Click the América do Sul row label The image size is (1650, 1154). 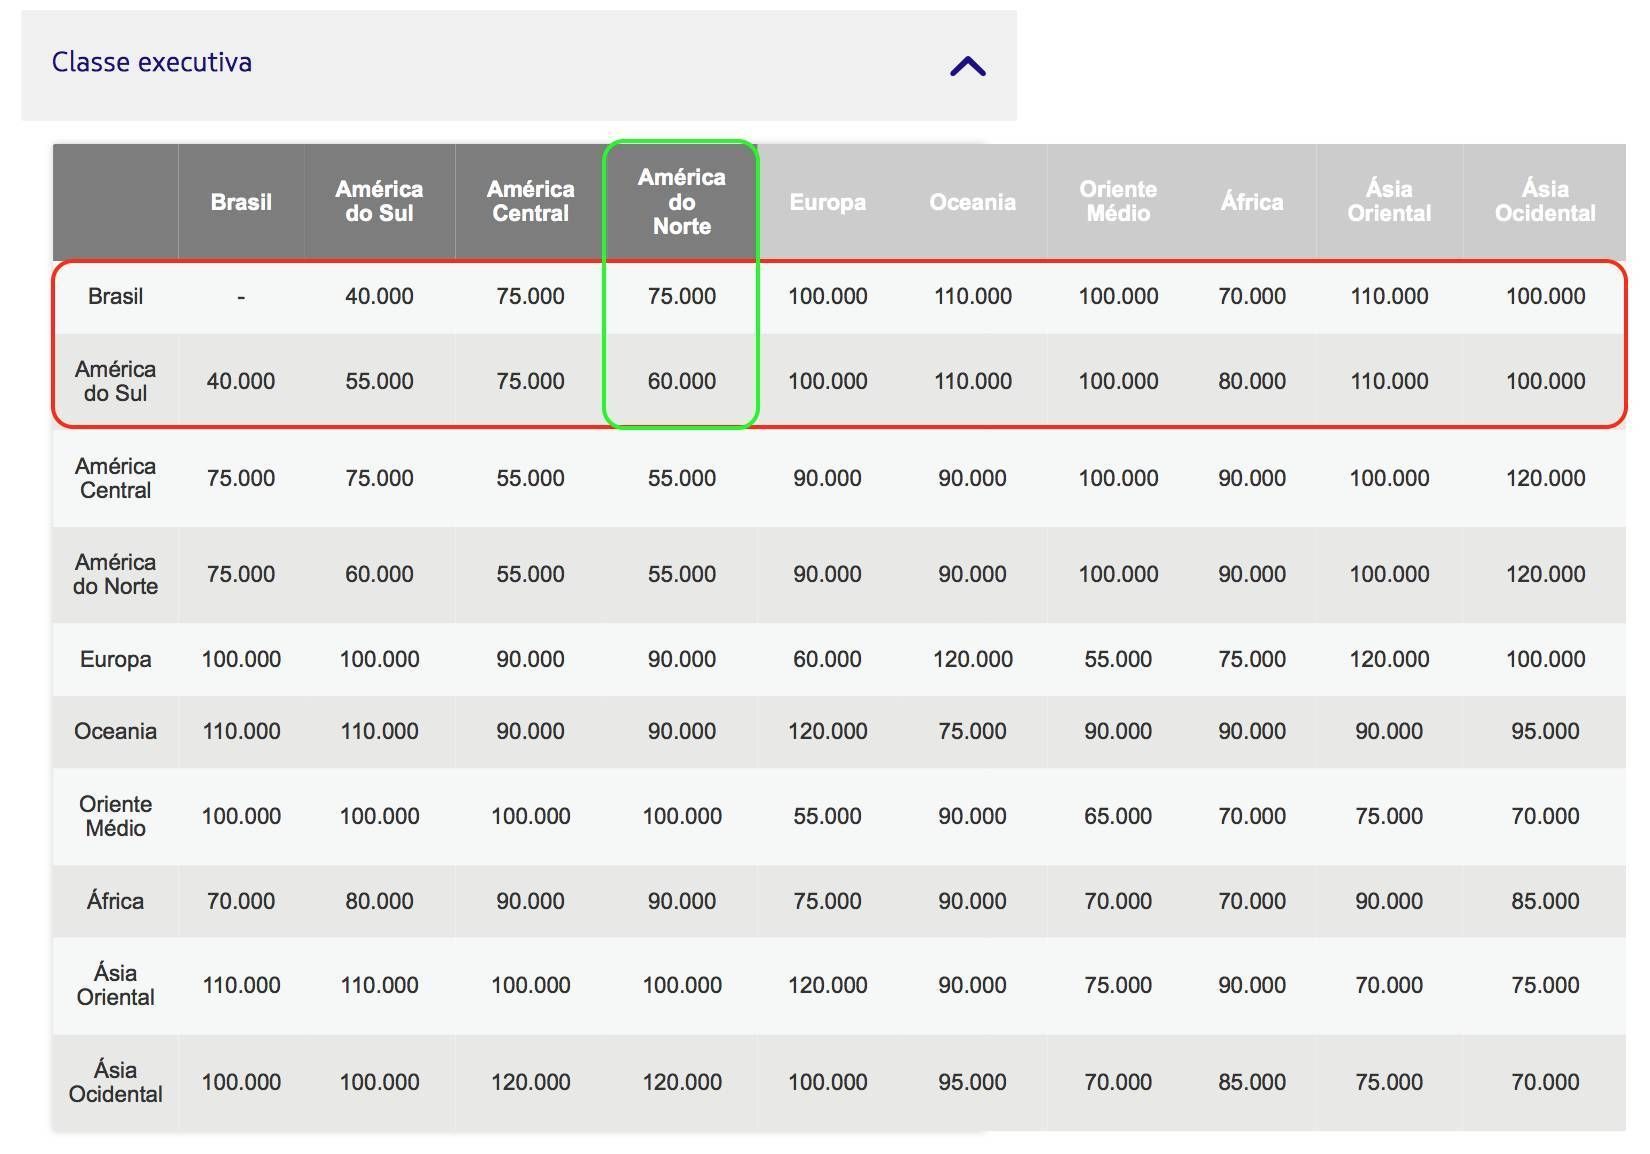[115, 381]
